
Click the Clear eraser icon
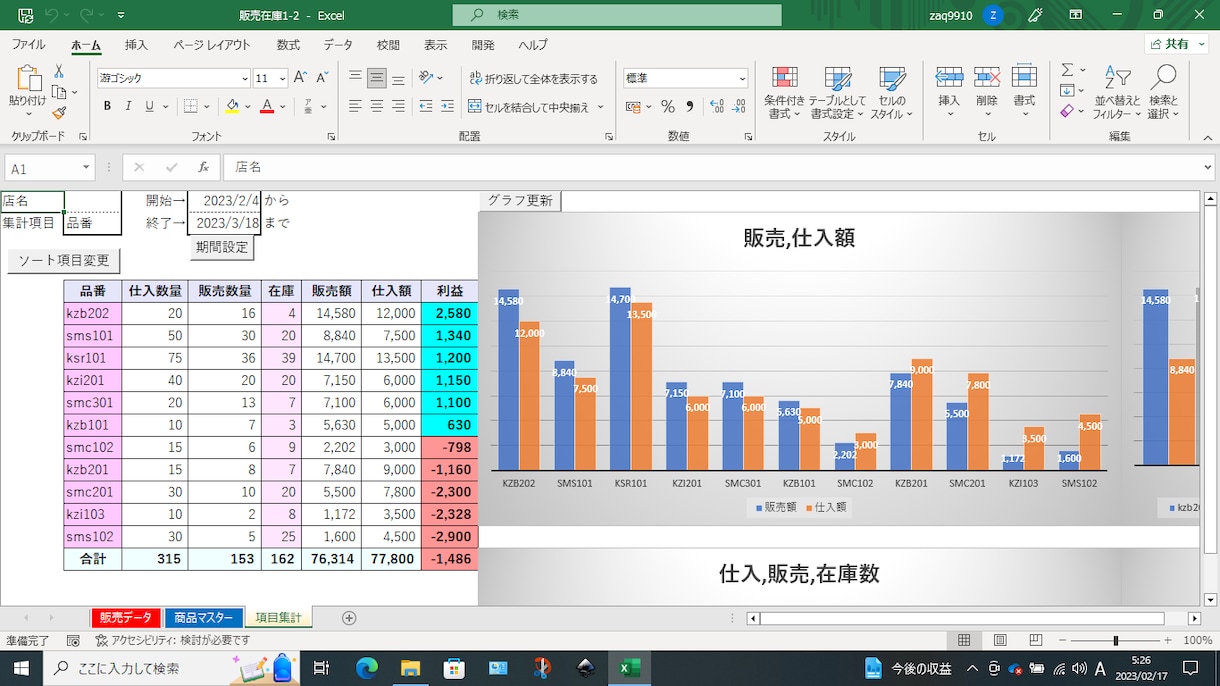(x=1067, y=111)
